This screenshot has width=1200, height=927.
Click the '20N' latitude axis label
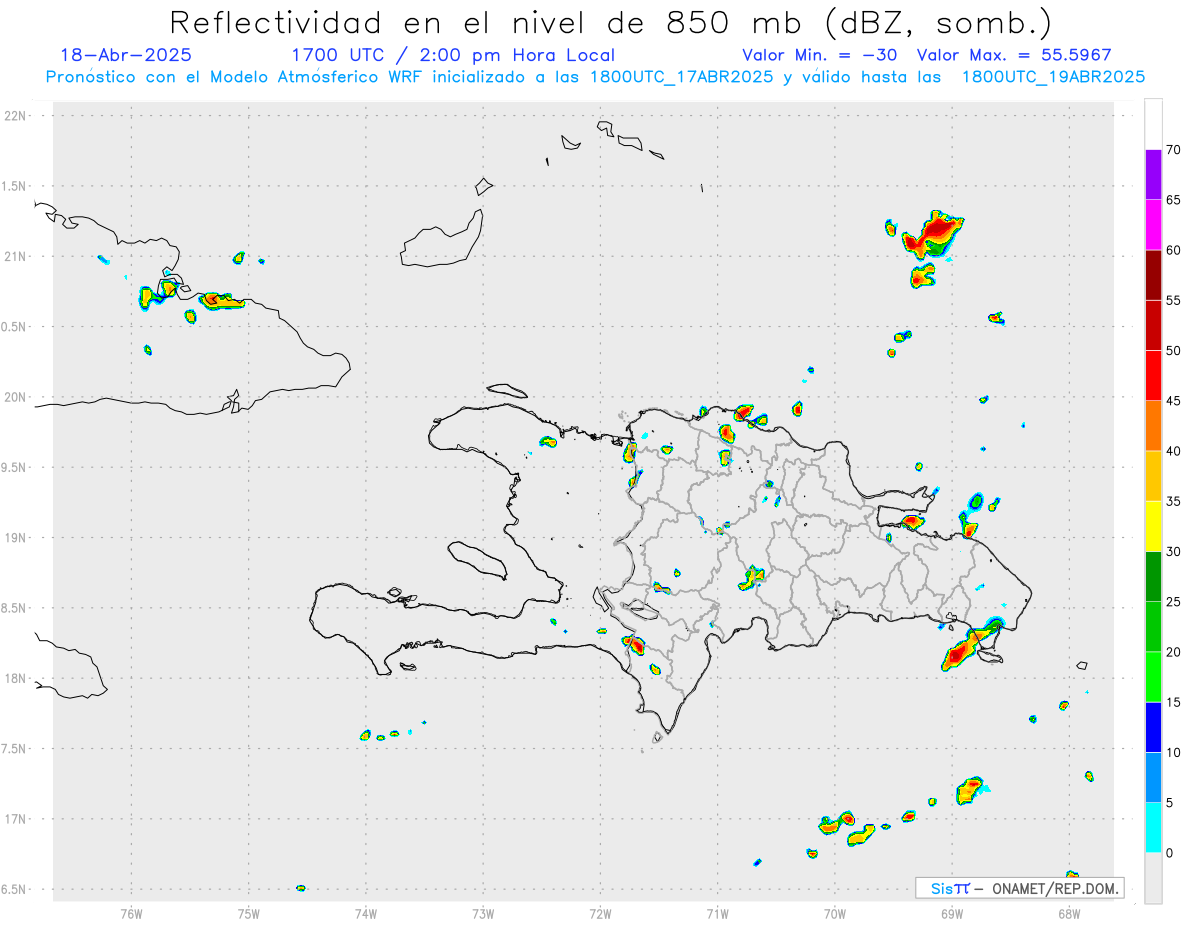pyautogui.click(x=16, y=397)
